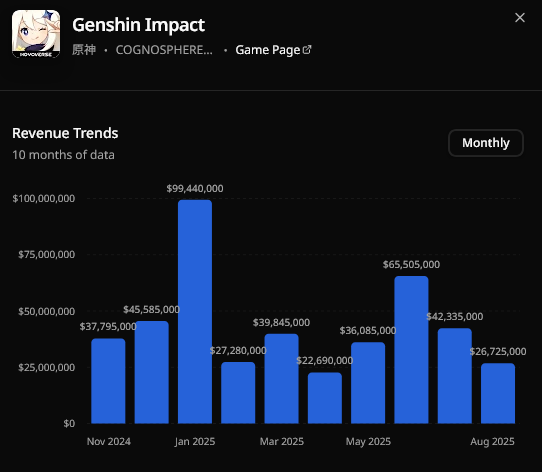The height and width of the screenshot is (472, 542).
Task: Click the external link icon beside Game Page
Action: pyautogui.click(x=307, y=49)
